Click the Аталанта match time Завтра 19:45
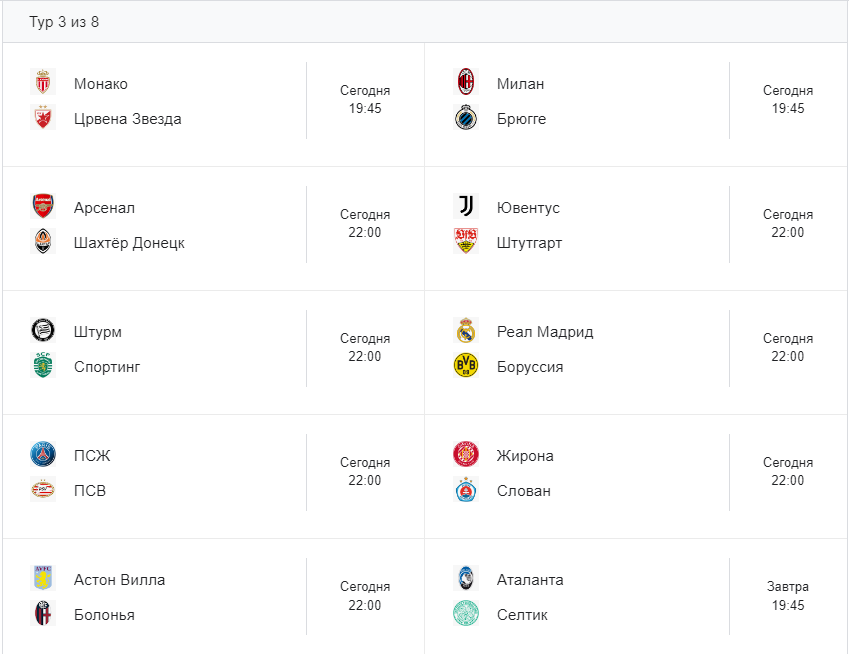Image resolution: width=849 pixels, height=654 pixels. (x=788, y=596)
